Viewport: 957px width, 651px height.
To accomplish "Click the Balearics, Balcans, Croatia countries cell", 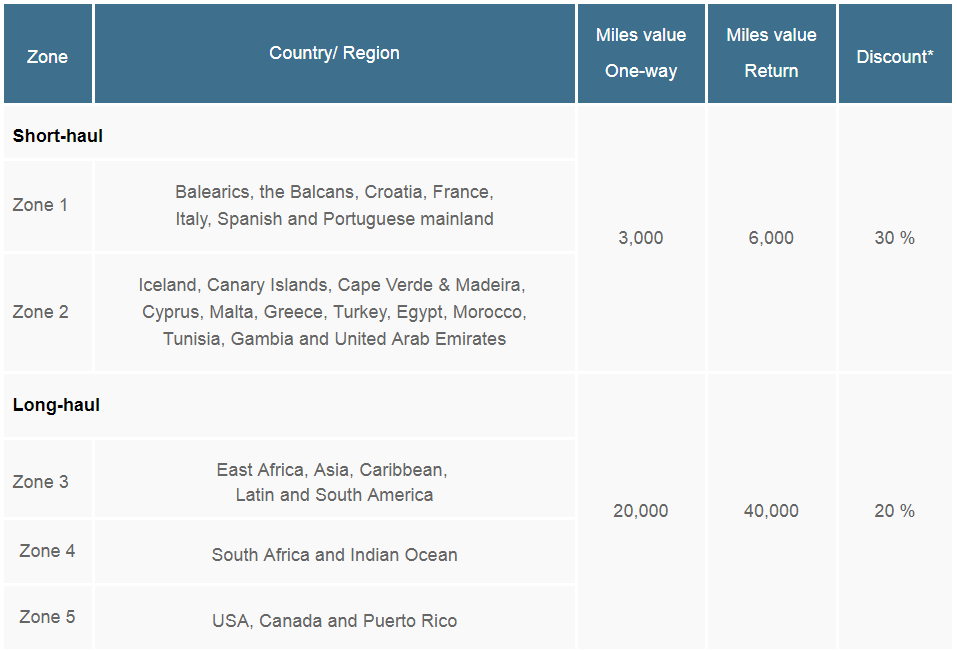I will coord(334,206).
